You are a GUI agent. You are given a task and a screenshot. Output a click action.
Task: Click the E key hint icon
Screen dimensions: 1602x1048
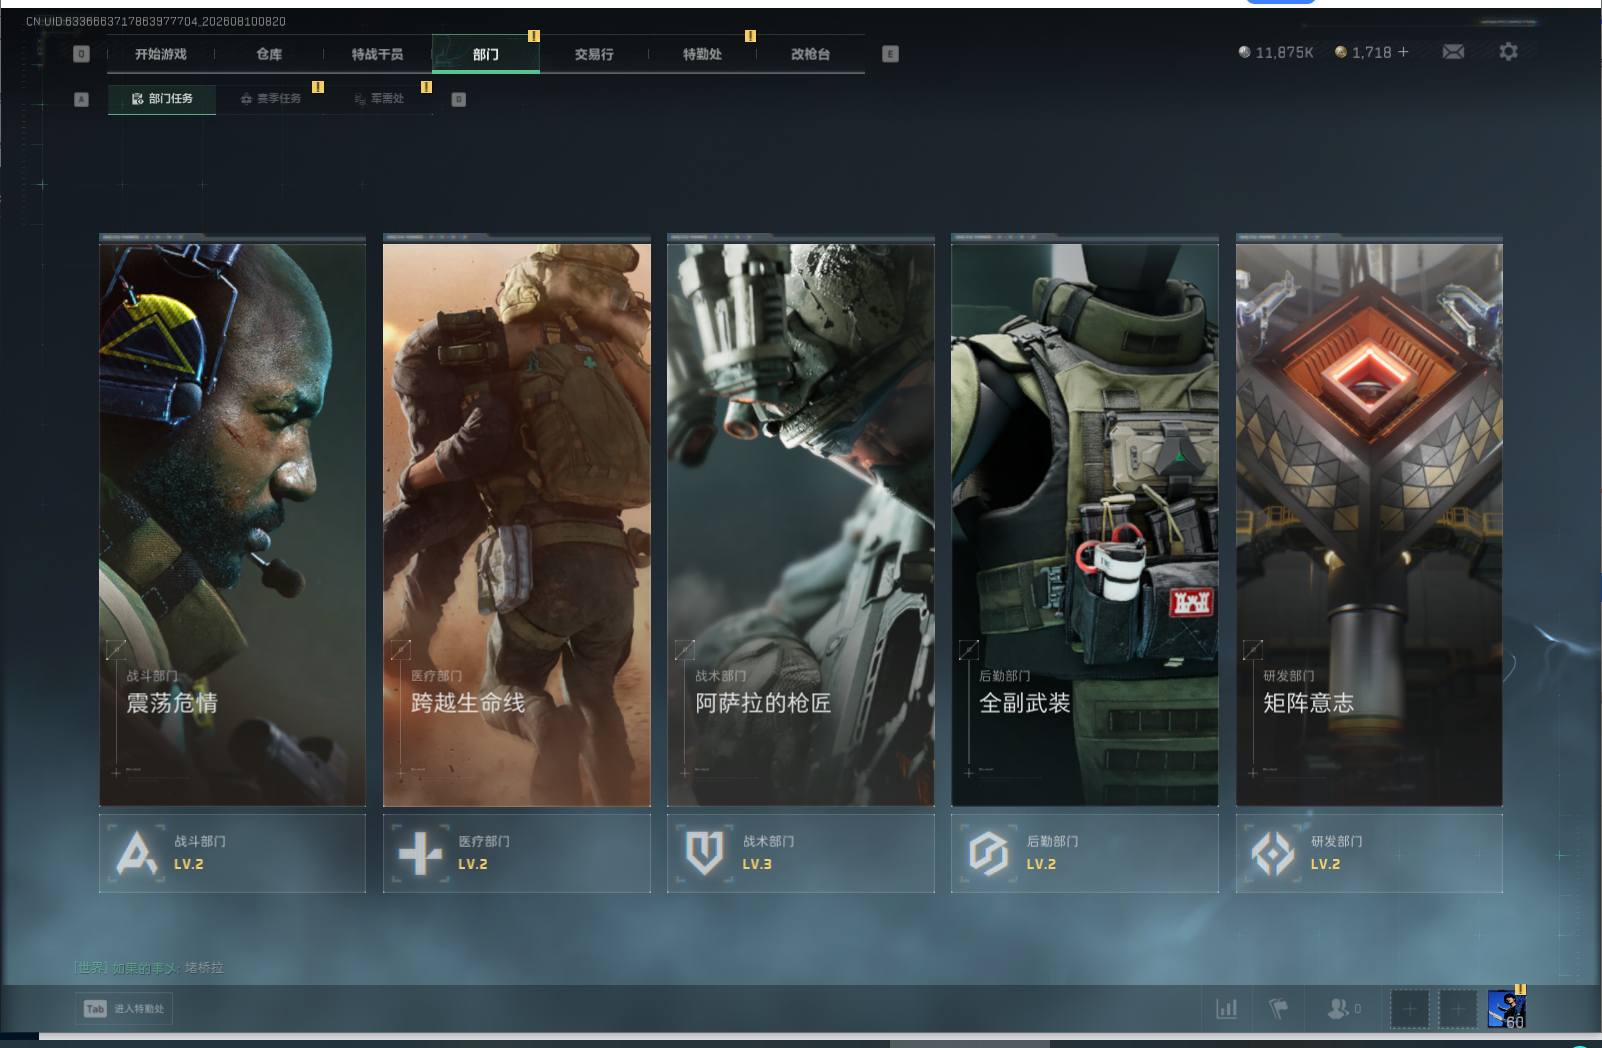click(x=890, y=54)
